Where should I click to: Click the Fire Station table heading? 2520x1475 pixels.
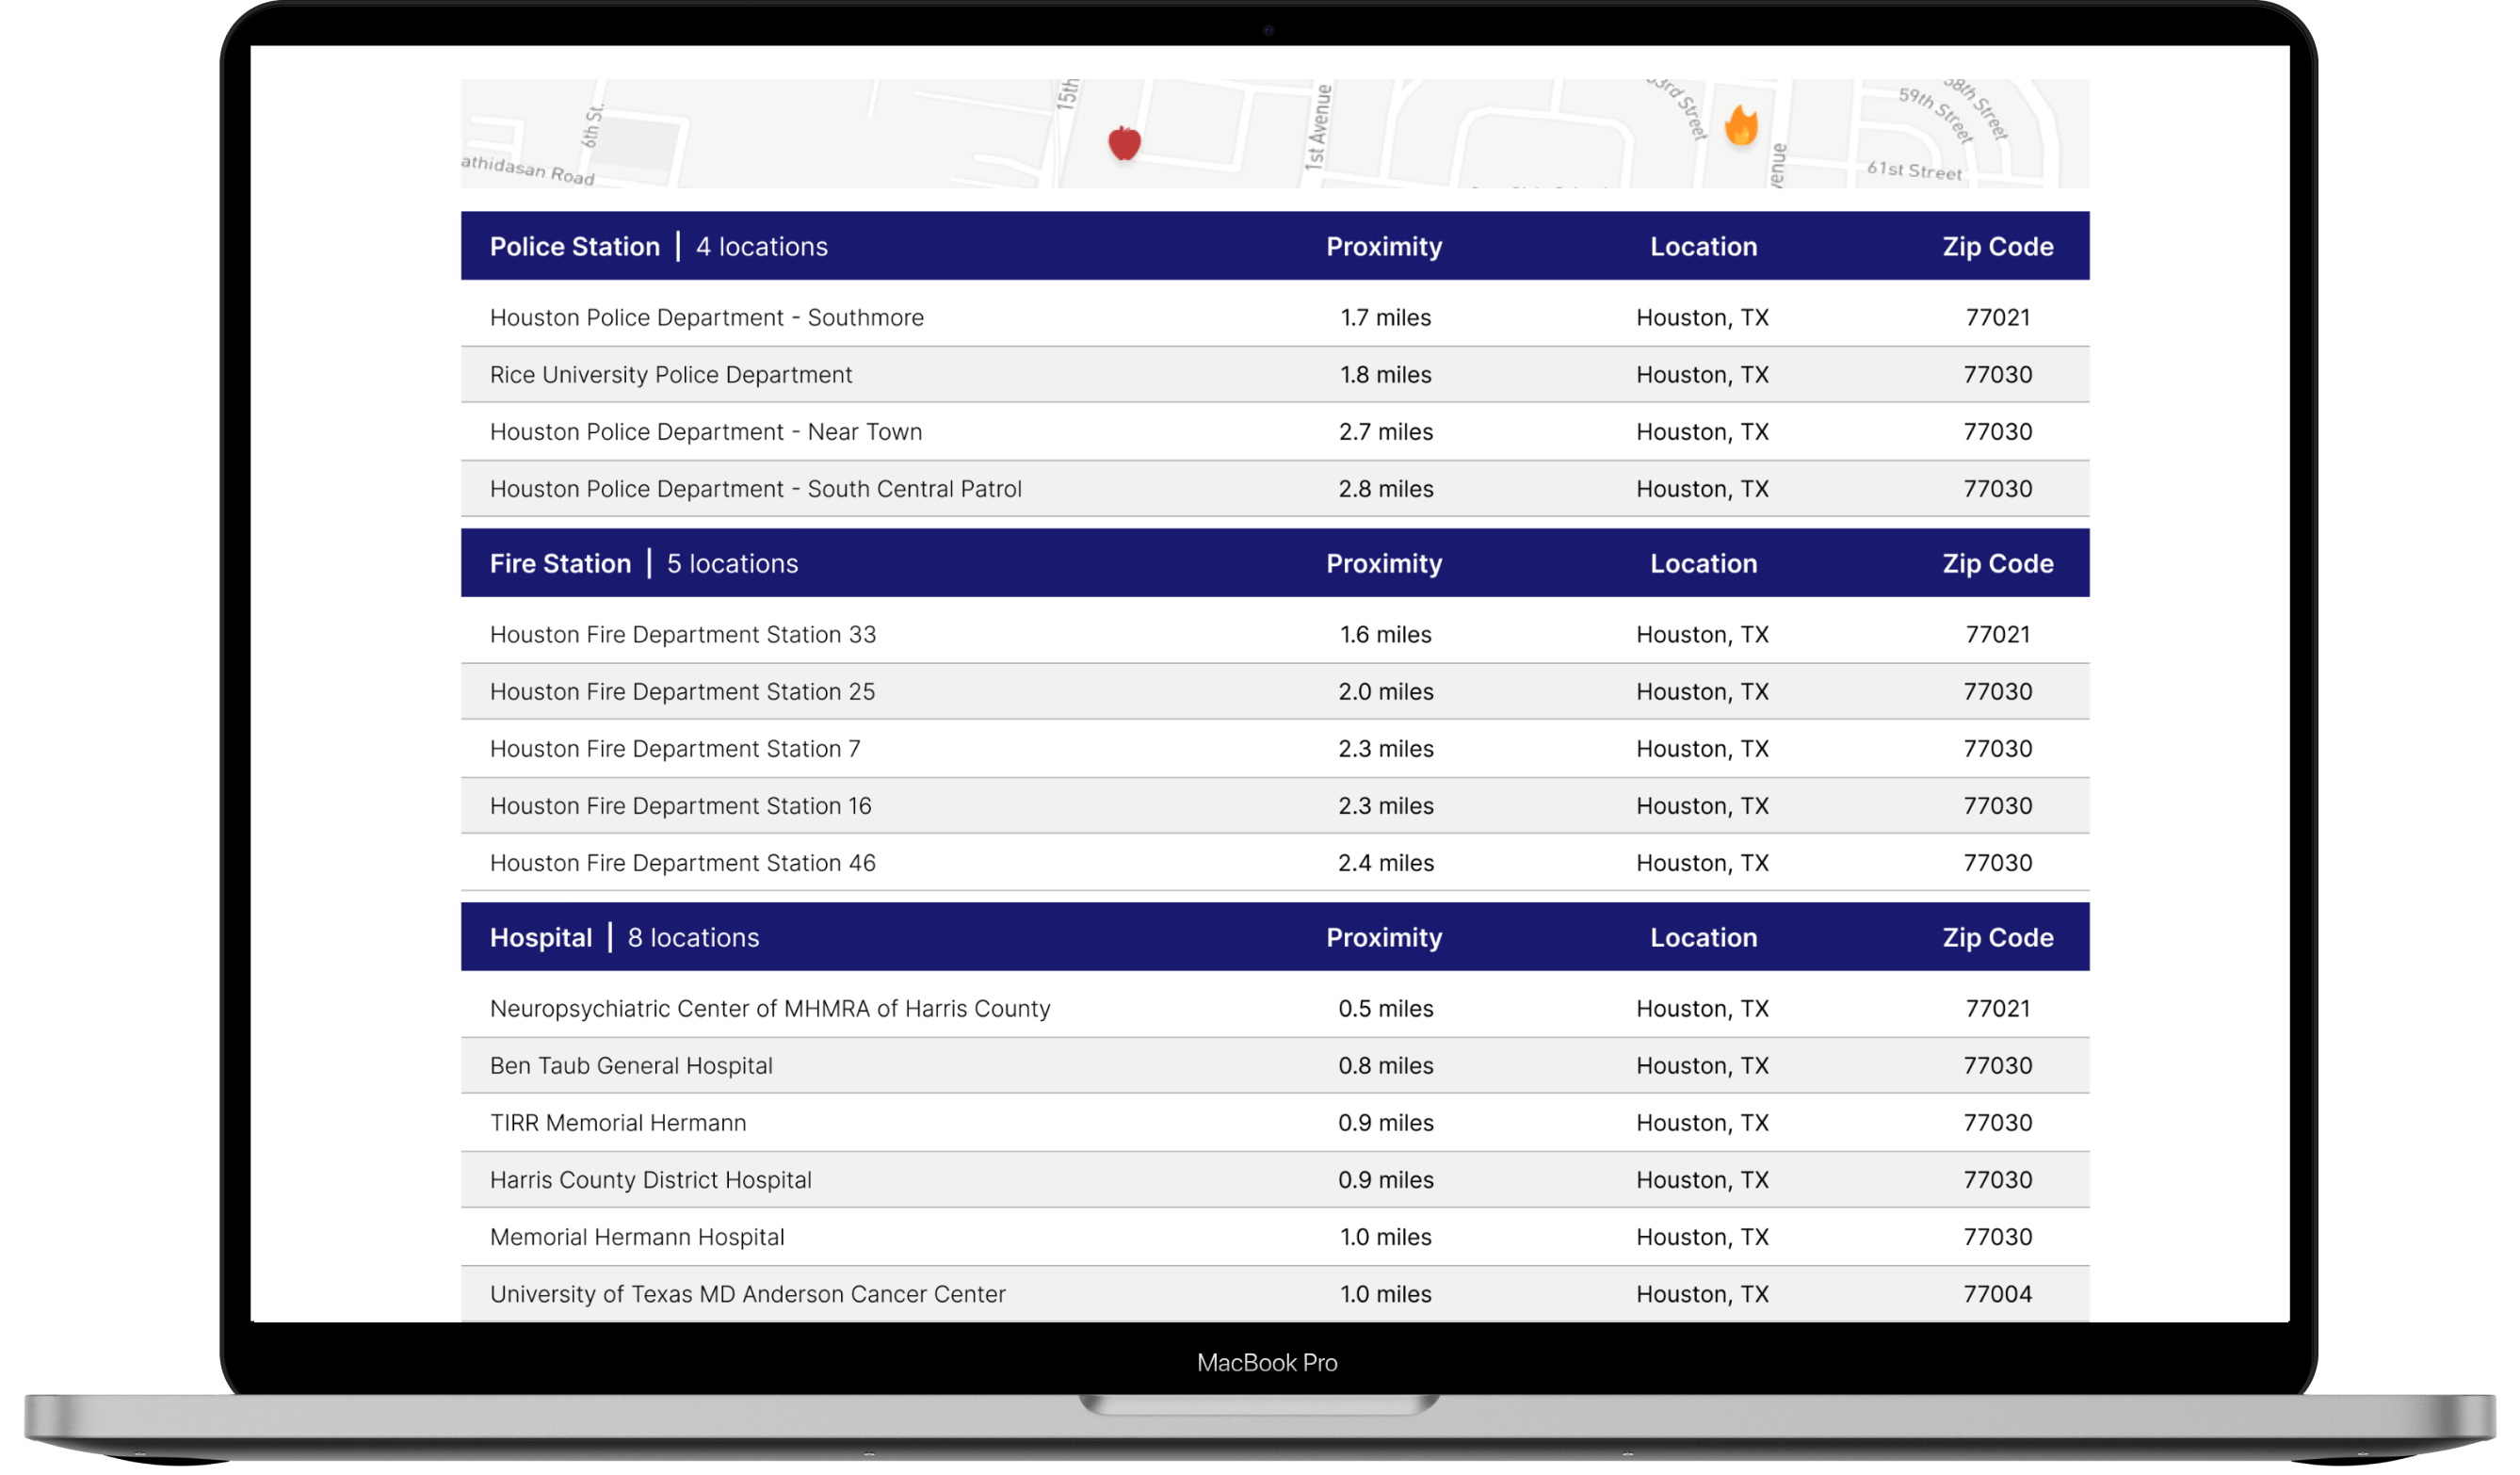pyautogui.click(x=560, y=563)
